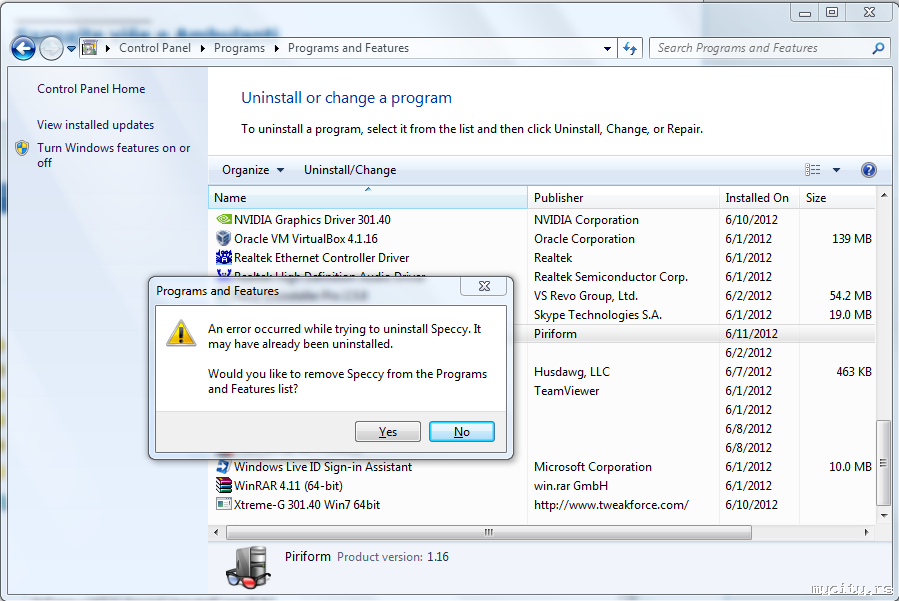This screenshot has width=899, height=601.
Task: Click WinRAR 4.11 (64-bit) name
Action: pyautogui.click(x=288, y=486)
